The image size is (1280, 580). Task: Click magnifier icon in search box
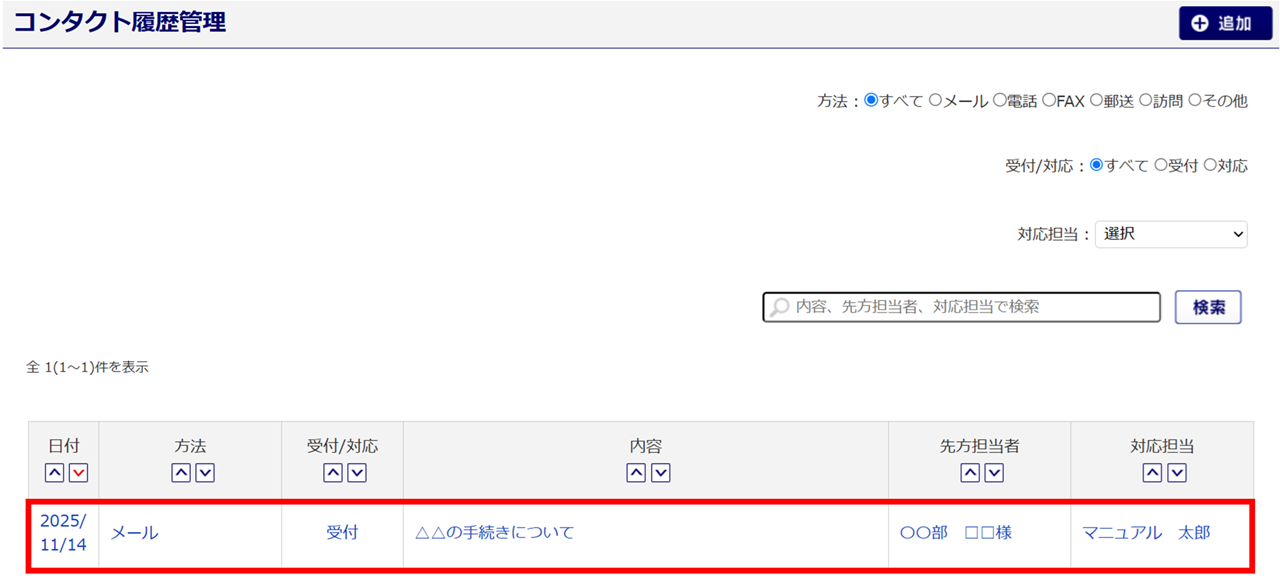779,307
